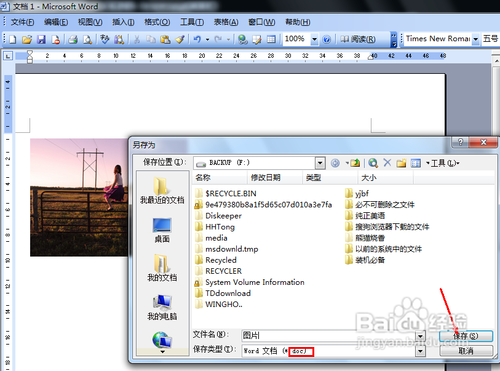Open the 窗口(W) menu

click(x=262, y=22)
